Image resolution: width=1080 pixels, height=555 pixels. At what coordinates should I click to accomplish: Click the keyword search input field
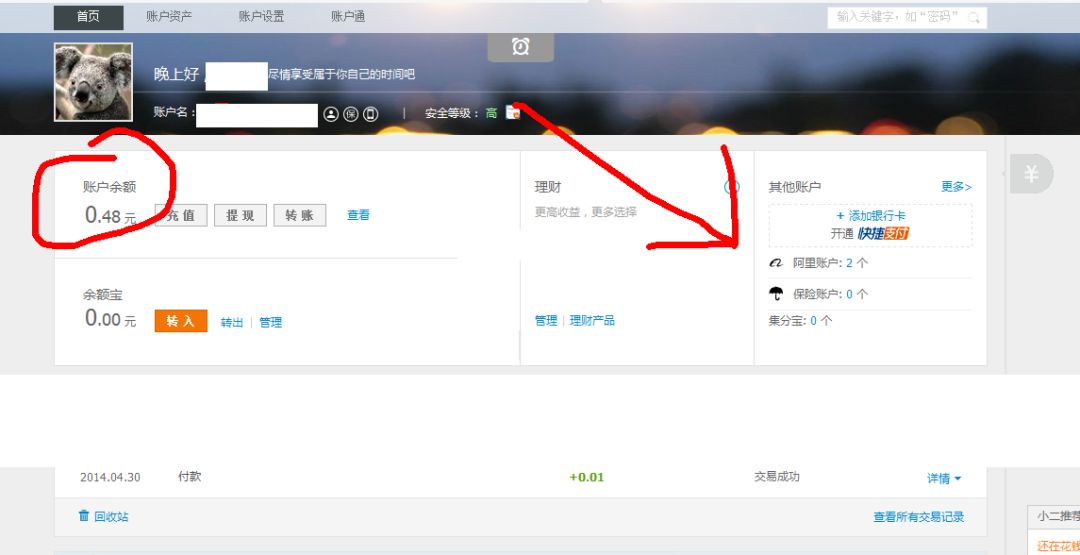895,18
